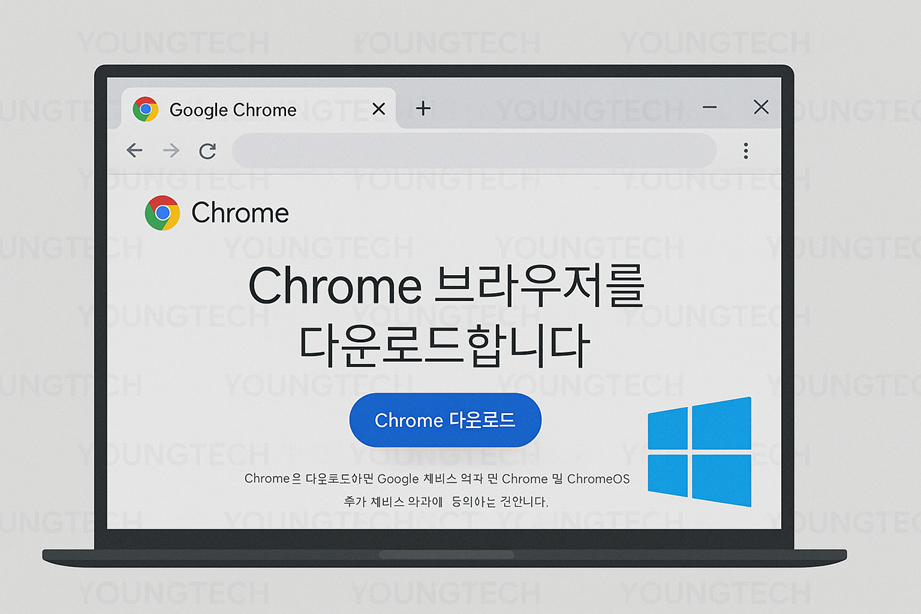Close the Google Chrome tab
The width and height of the screenshot is (921, 614).
click(379, 109)
